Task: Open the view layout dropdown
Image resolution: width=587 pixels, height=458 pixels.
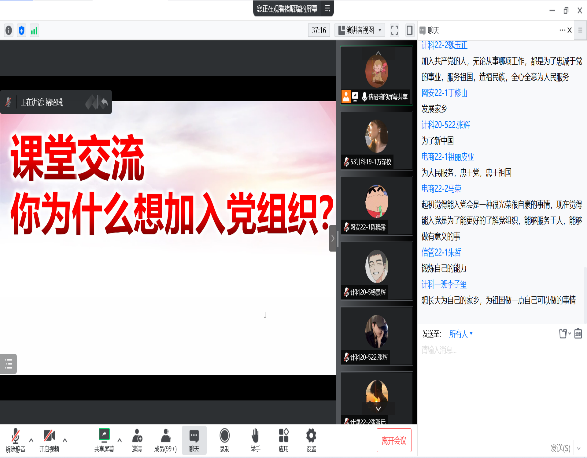Action: coord(360,30)
